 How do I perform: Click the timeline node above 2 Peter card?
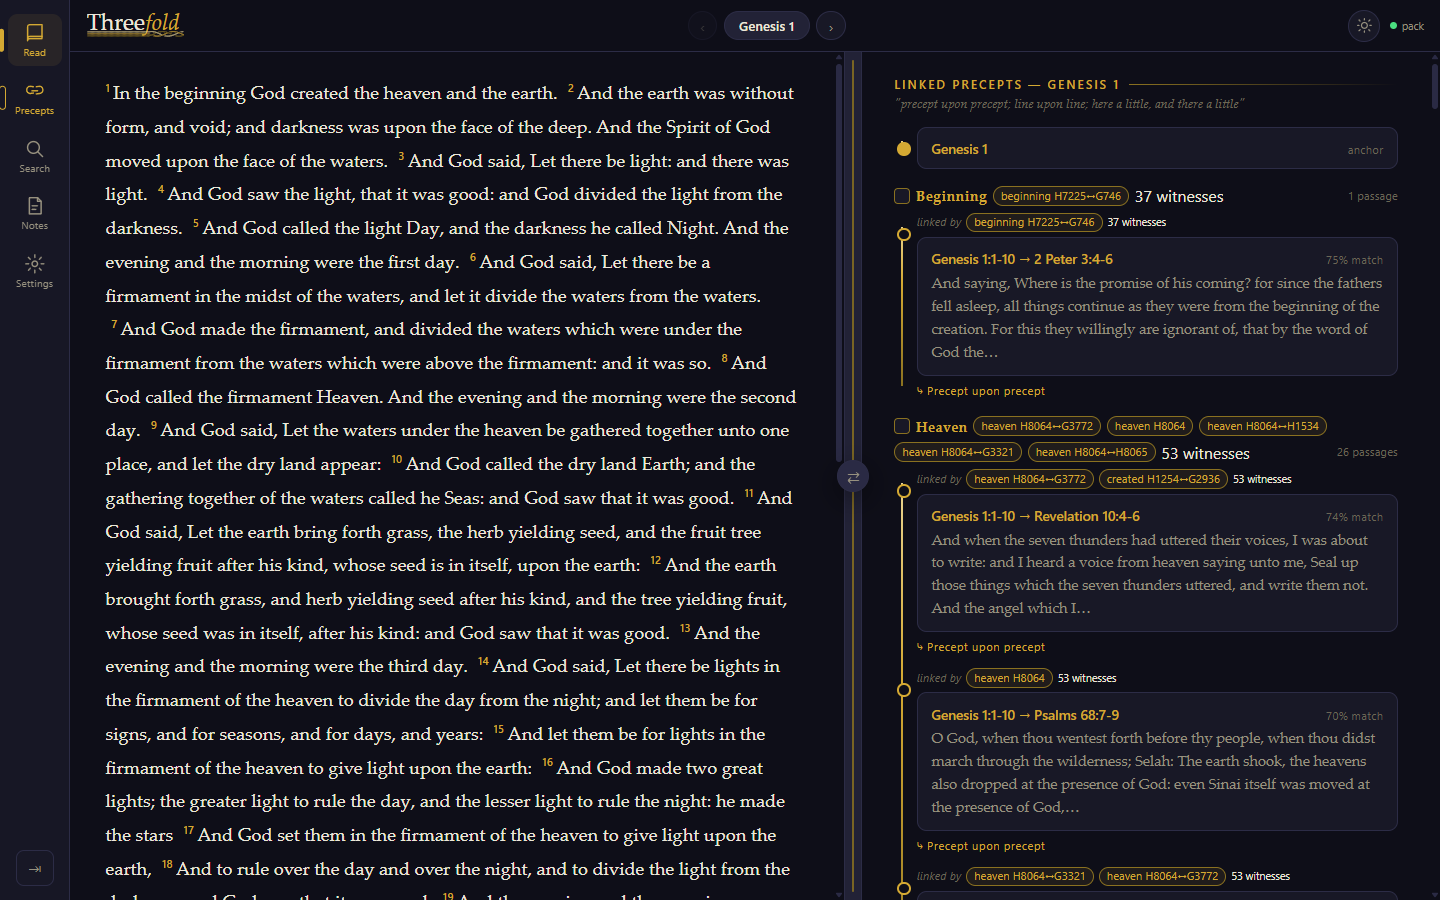[x=904, y=235]
